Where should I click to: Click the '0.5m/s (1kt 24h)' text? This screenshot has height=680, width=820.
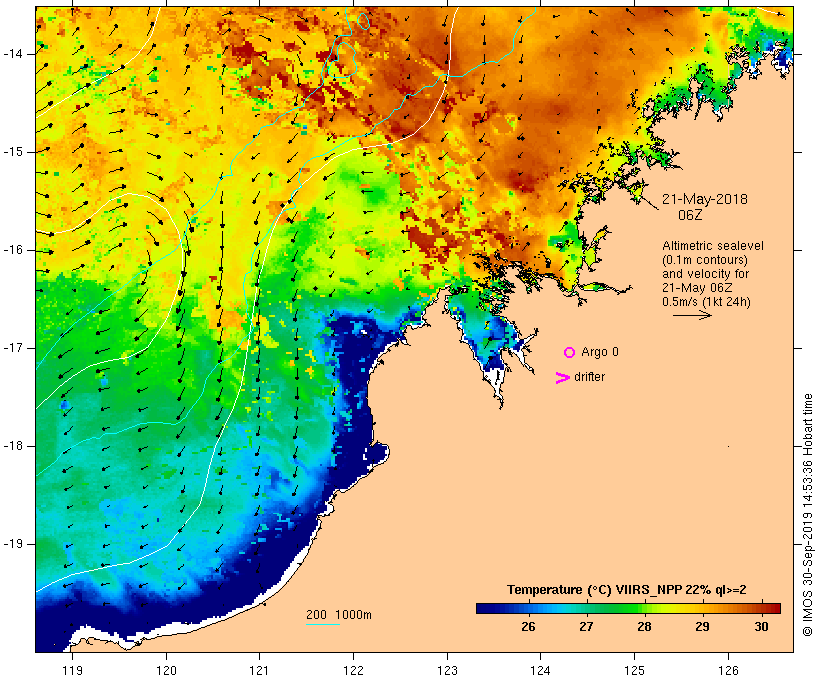tap(706, 302)
